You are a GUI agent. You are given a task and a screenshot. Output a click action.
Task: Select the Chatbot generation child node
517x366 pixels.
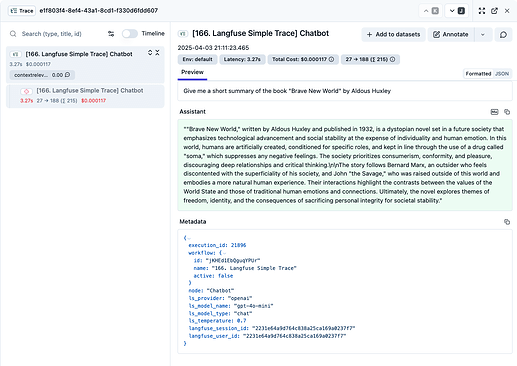click(x=85, y=96)
